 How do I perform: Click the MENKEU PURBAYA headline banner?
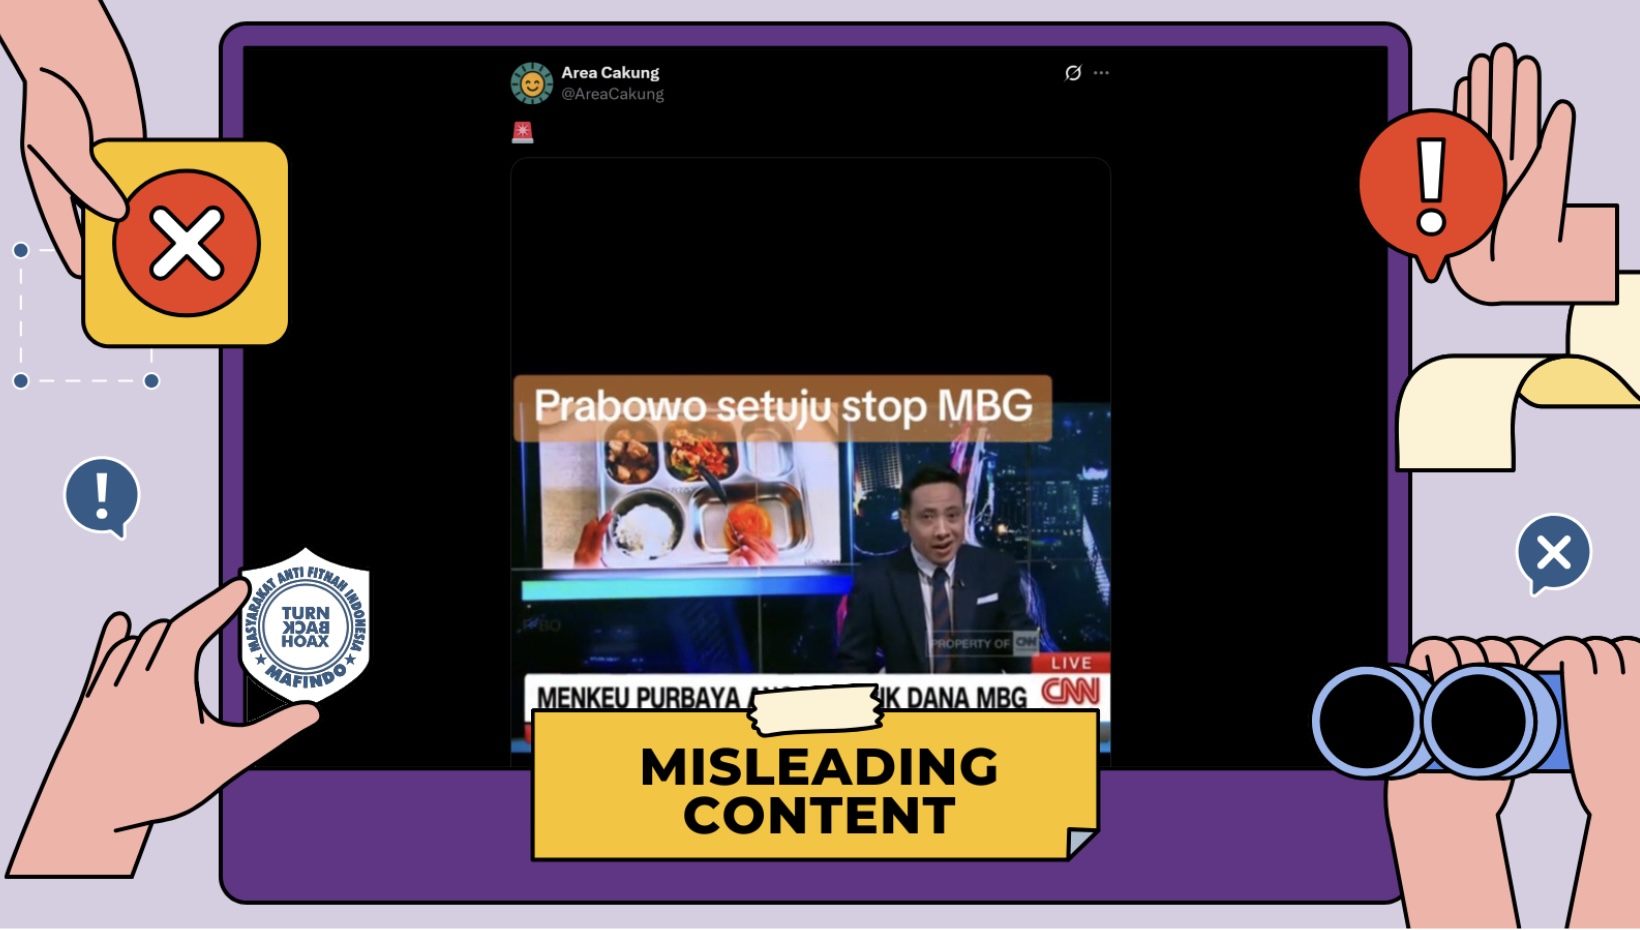[x=640, y=696]
